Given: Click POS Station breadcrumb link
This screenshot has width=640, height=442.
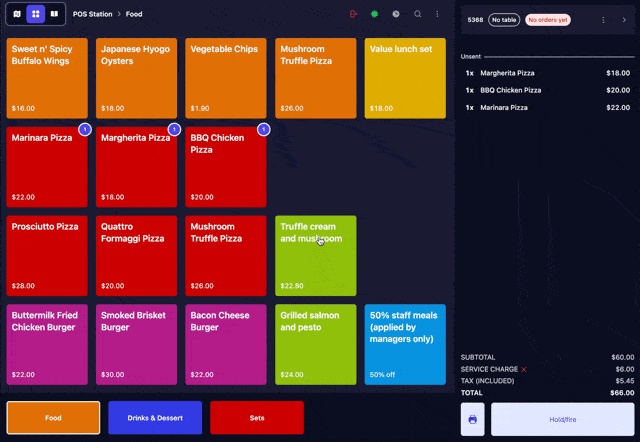Looking at the screenshot, I should tap(90, 14).
